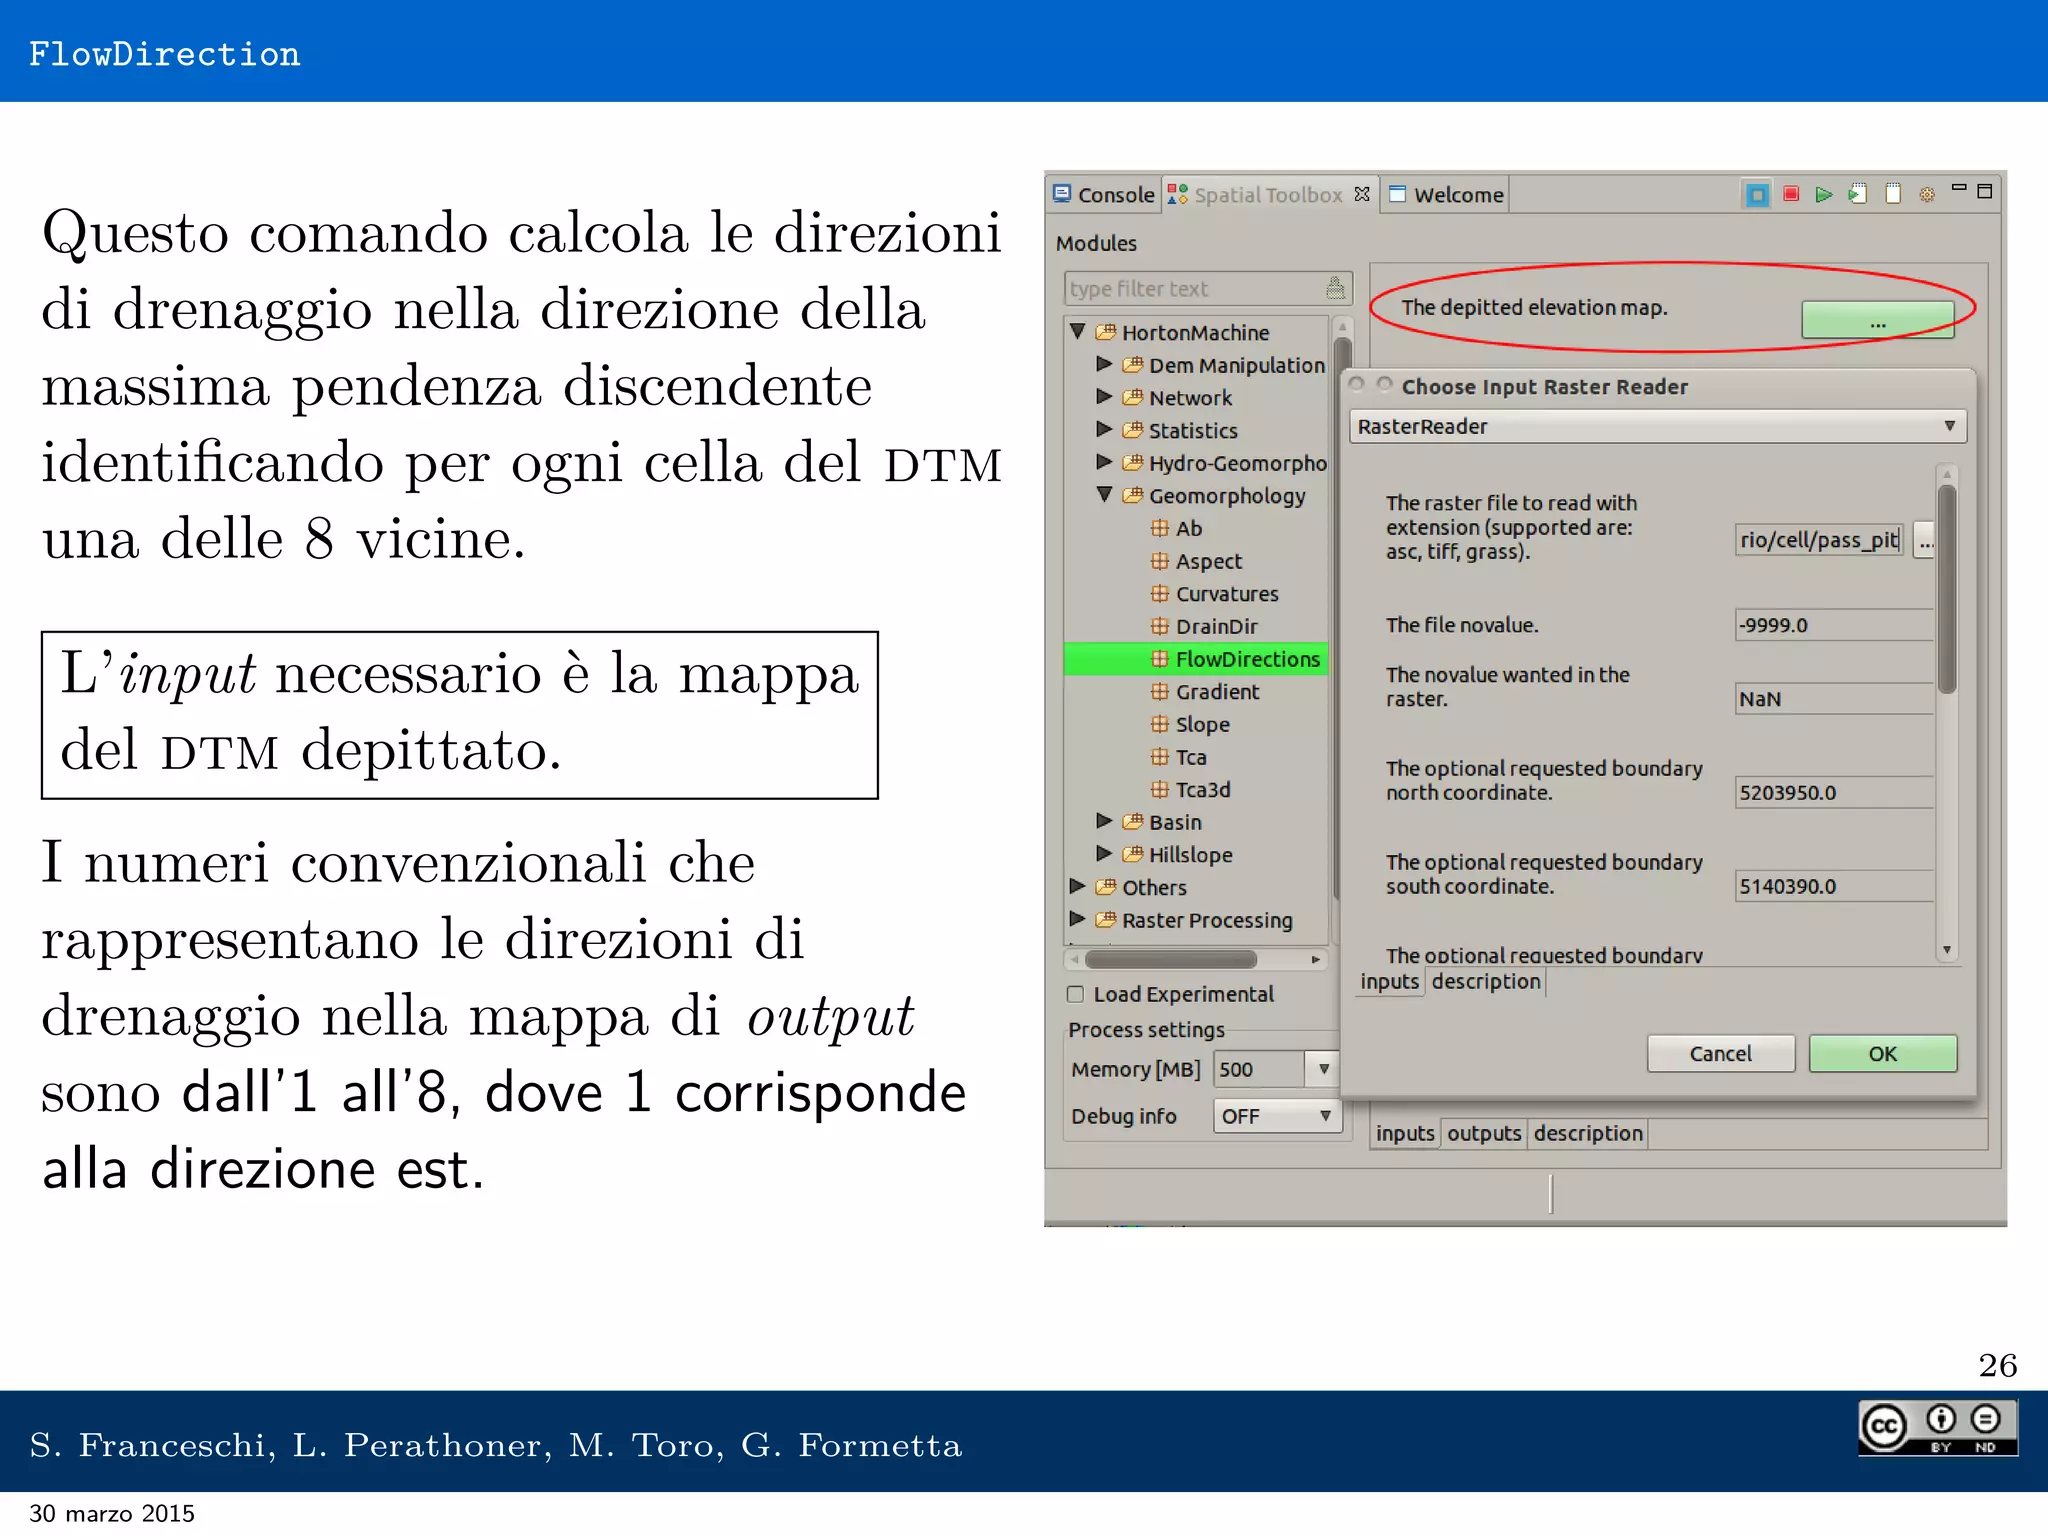Click the run-to-script notepad icon
This screenshot has height=1536, width=2048.
[1858, 194]
